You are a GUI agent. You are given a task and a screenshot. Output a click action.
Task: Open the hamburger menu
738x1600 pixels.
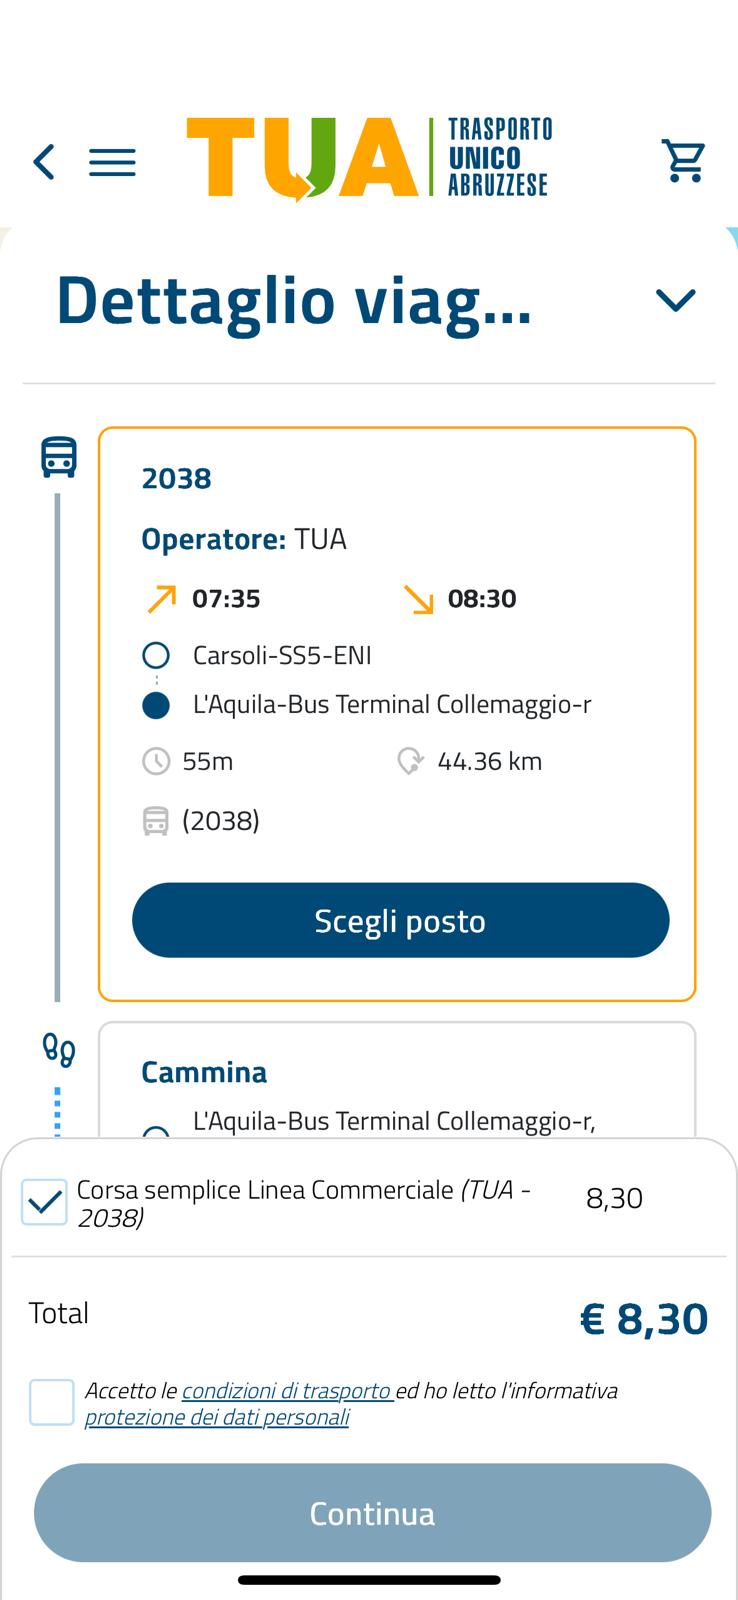[x=112, y=162]
